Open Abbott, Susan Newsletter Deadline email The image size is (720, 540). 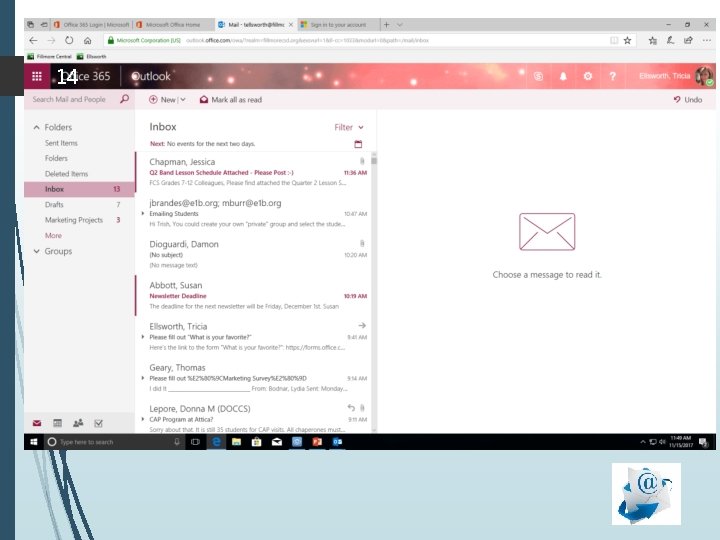[x=253, y=296]
